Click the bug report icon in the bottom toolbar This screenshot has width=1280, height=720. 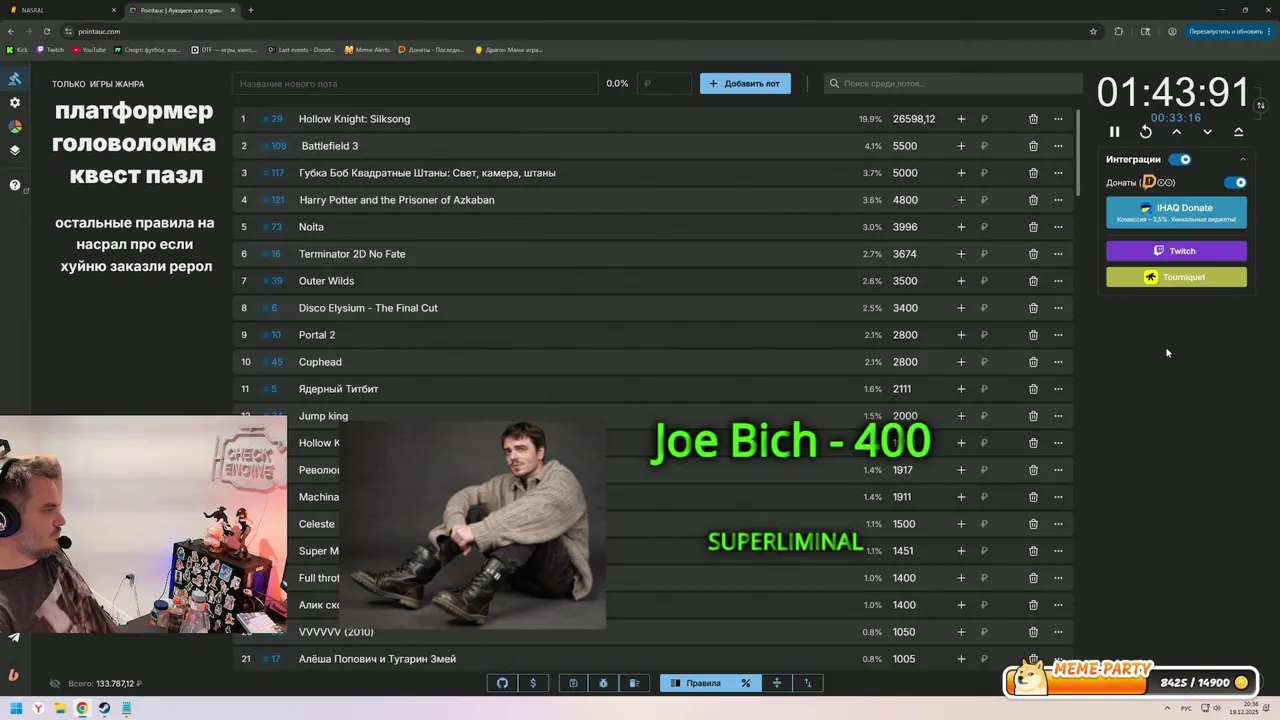pyautogui.click(x=603, y=683)
